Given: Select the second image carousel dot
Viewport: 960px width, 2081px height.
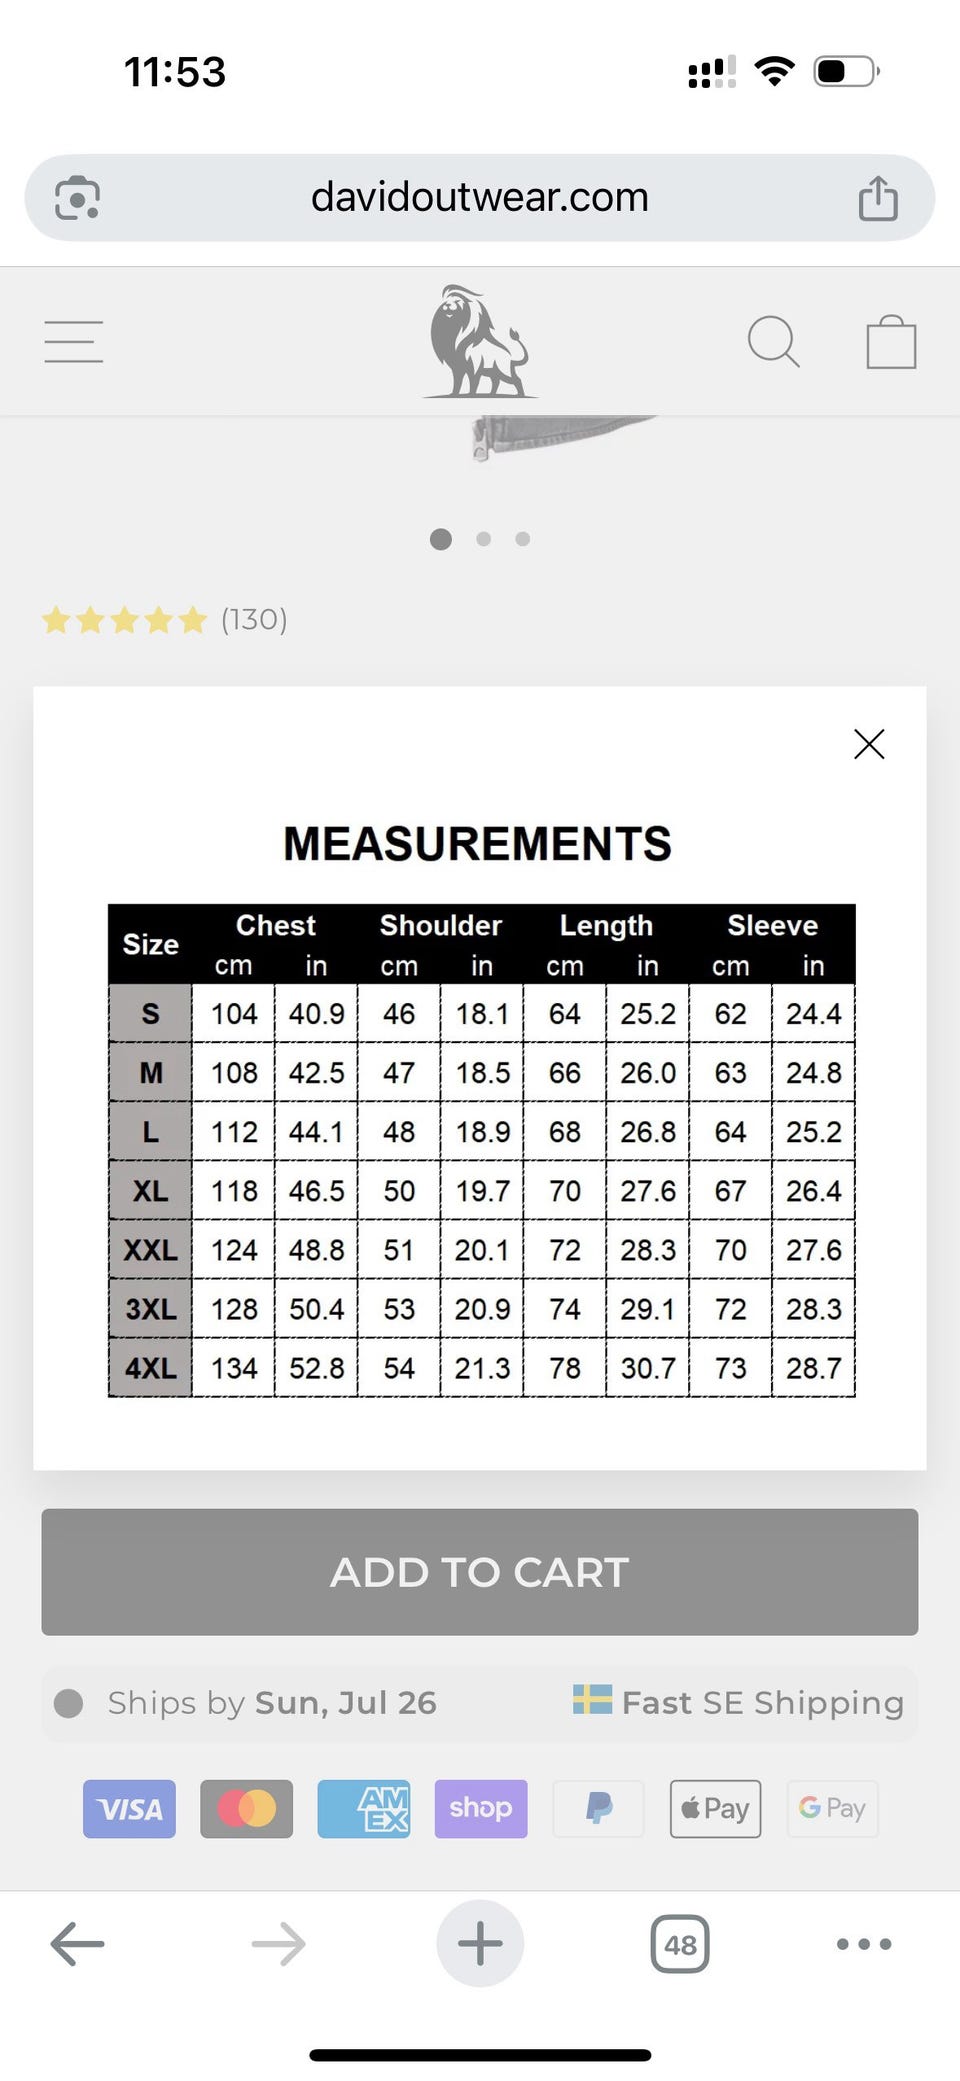Looking at the screenshot, I should point(484,539).
